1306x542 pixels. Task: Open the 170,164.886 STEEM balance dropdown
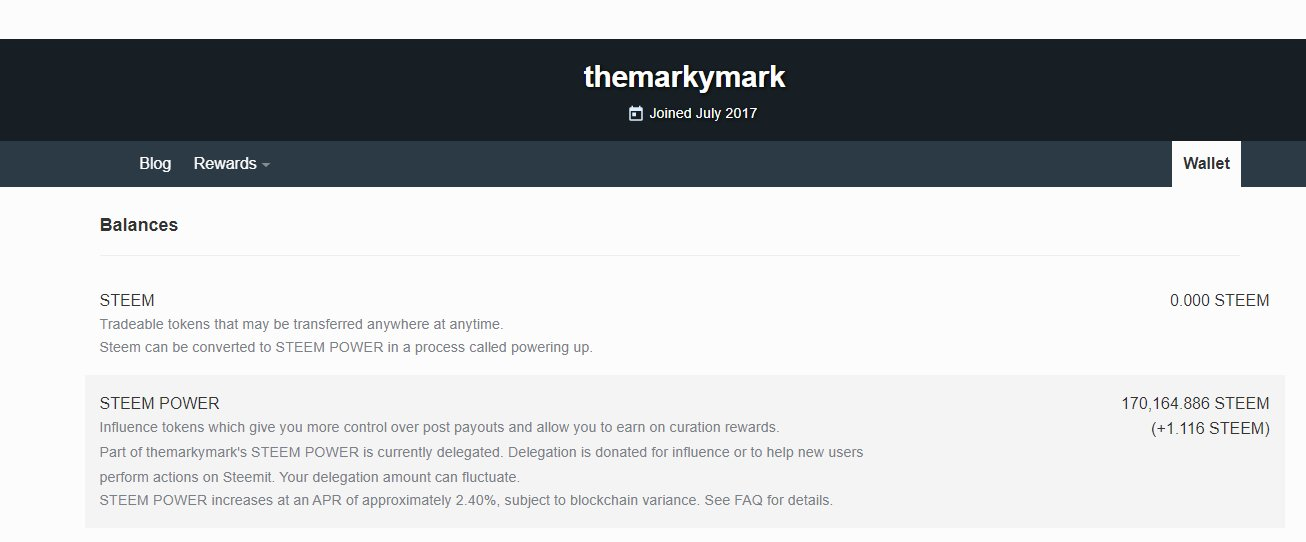1195,404
